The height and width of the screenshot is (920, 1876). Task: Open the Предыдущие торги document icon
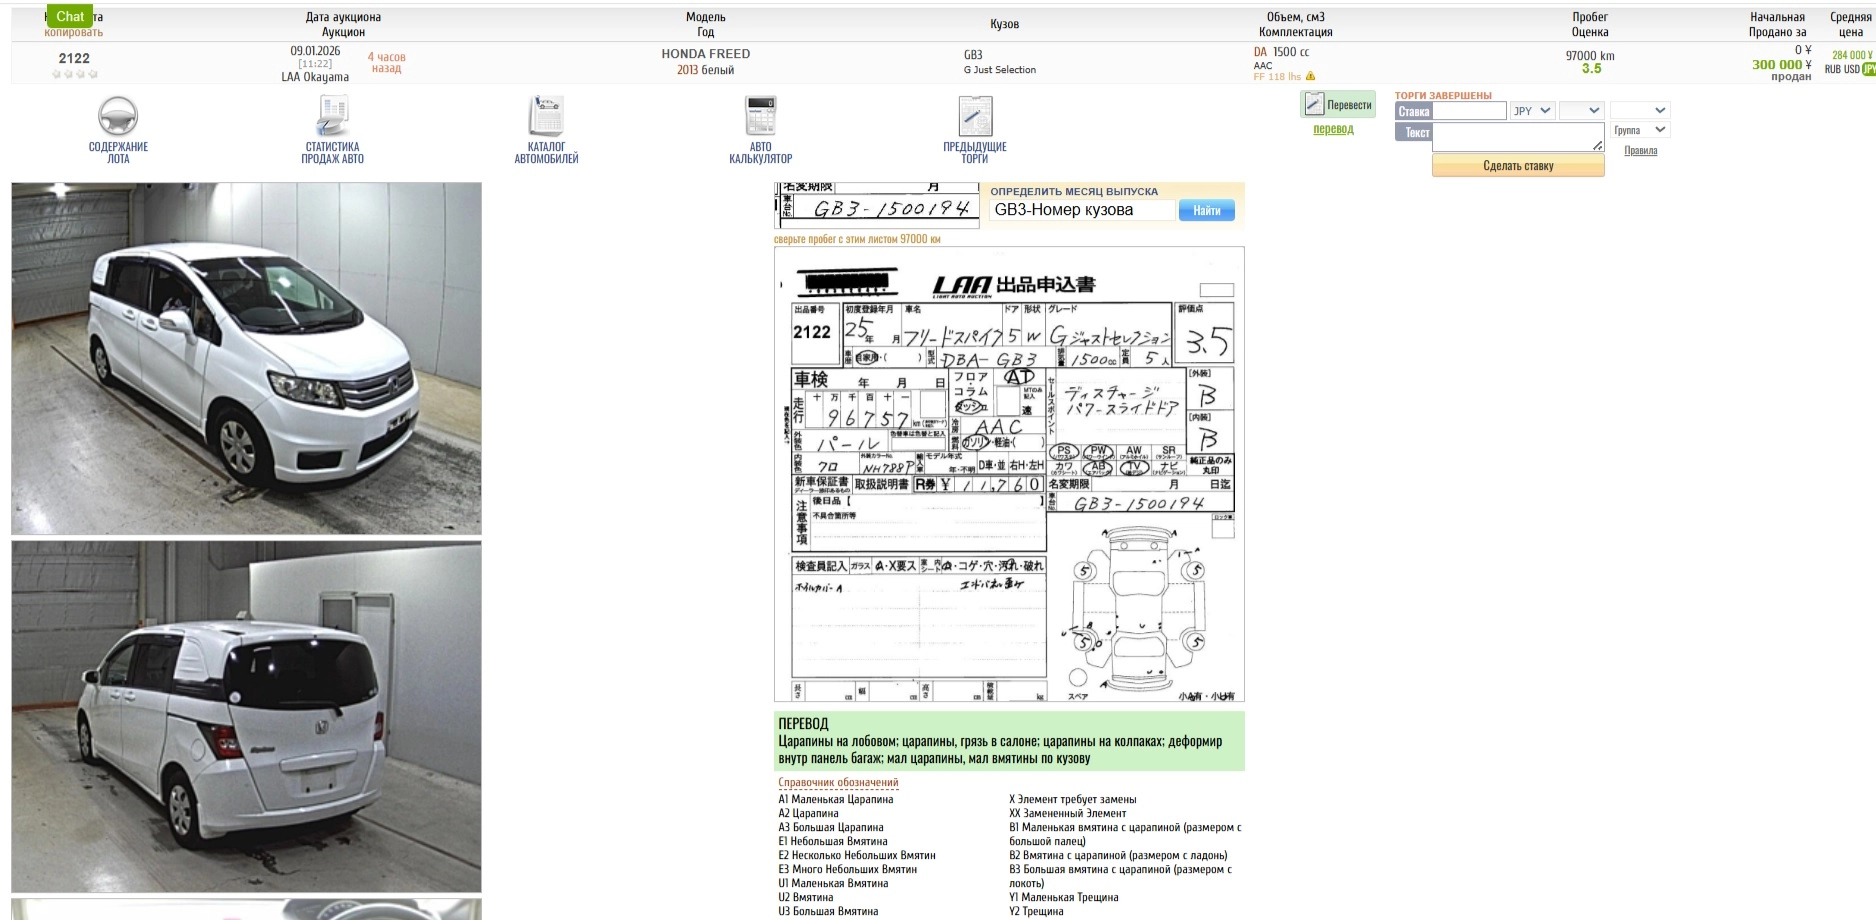pos(974,117)
